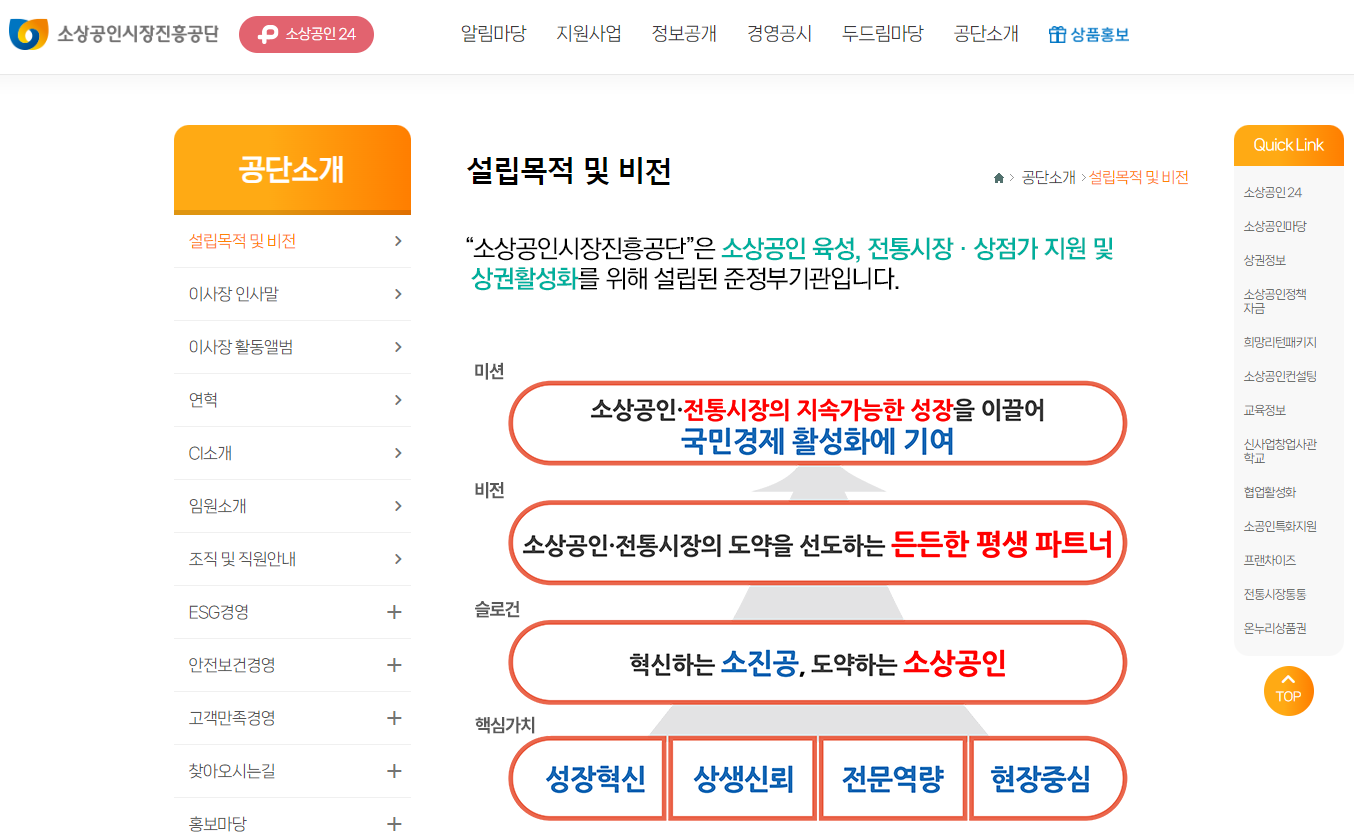Click the CI소개 sidebar arrow

point(399,453)
